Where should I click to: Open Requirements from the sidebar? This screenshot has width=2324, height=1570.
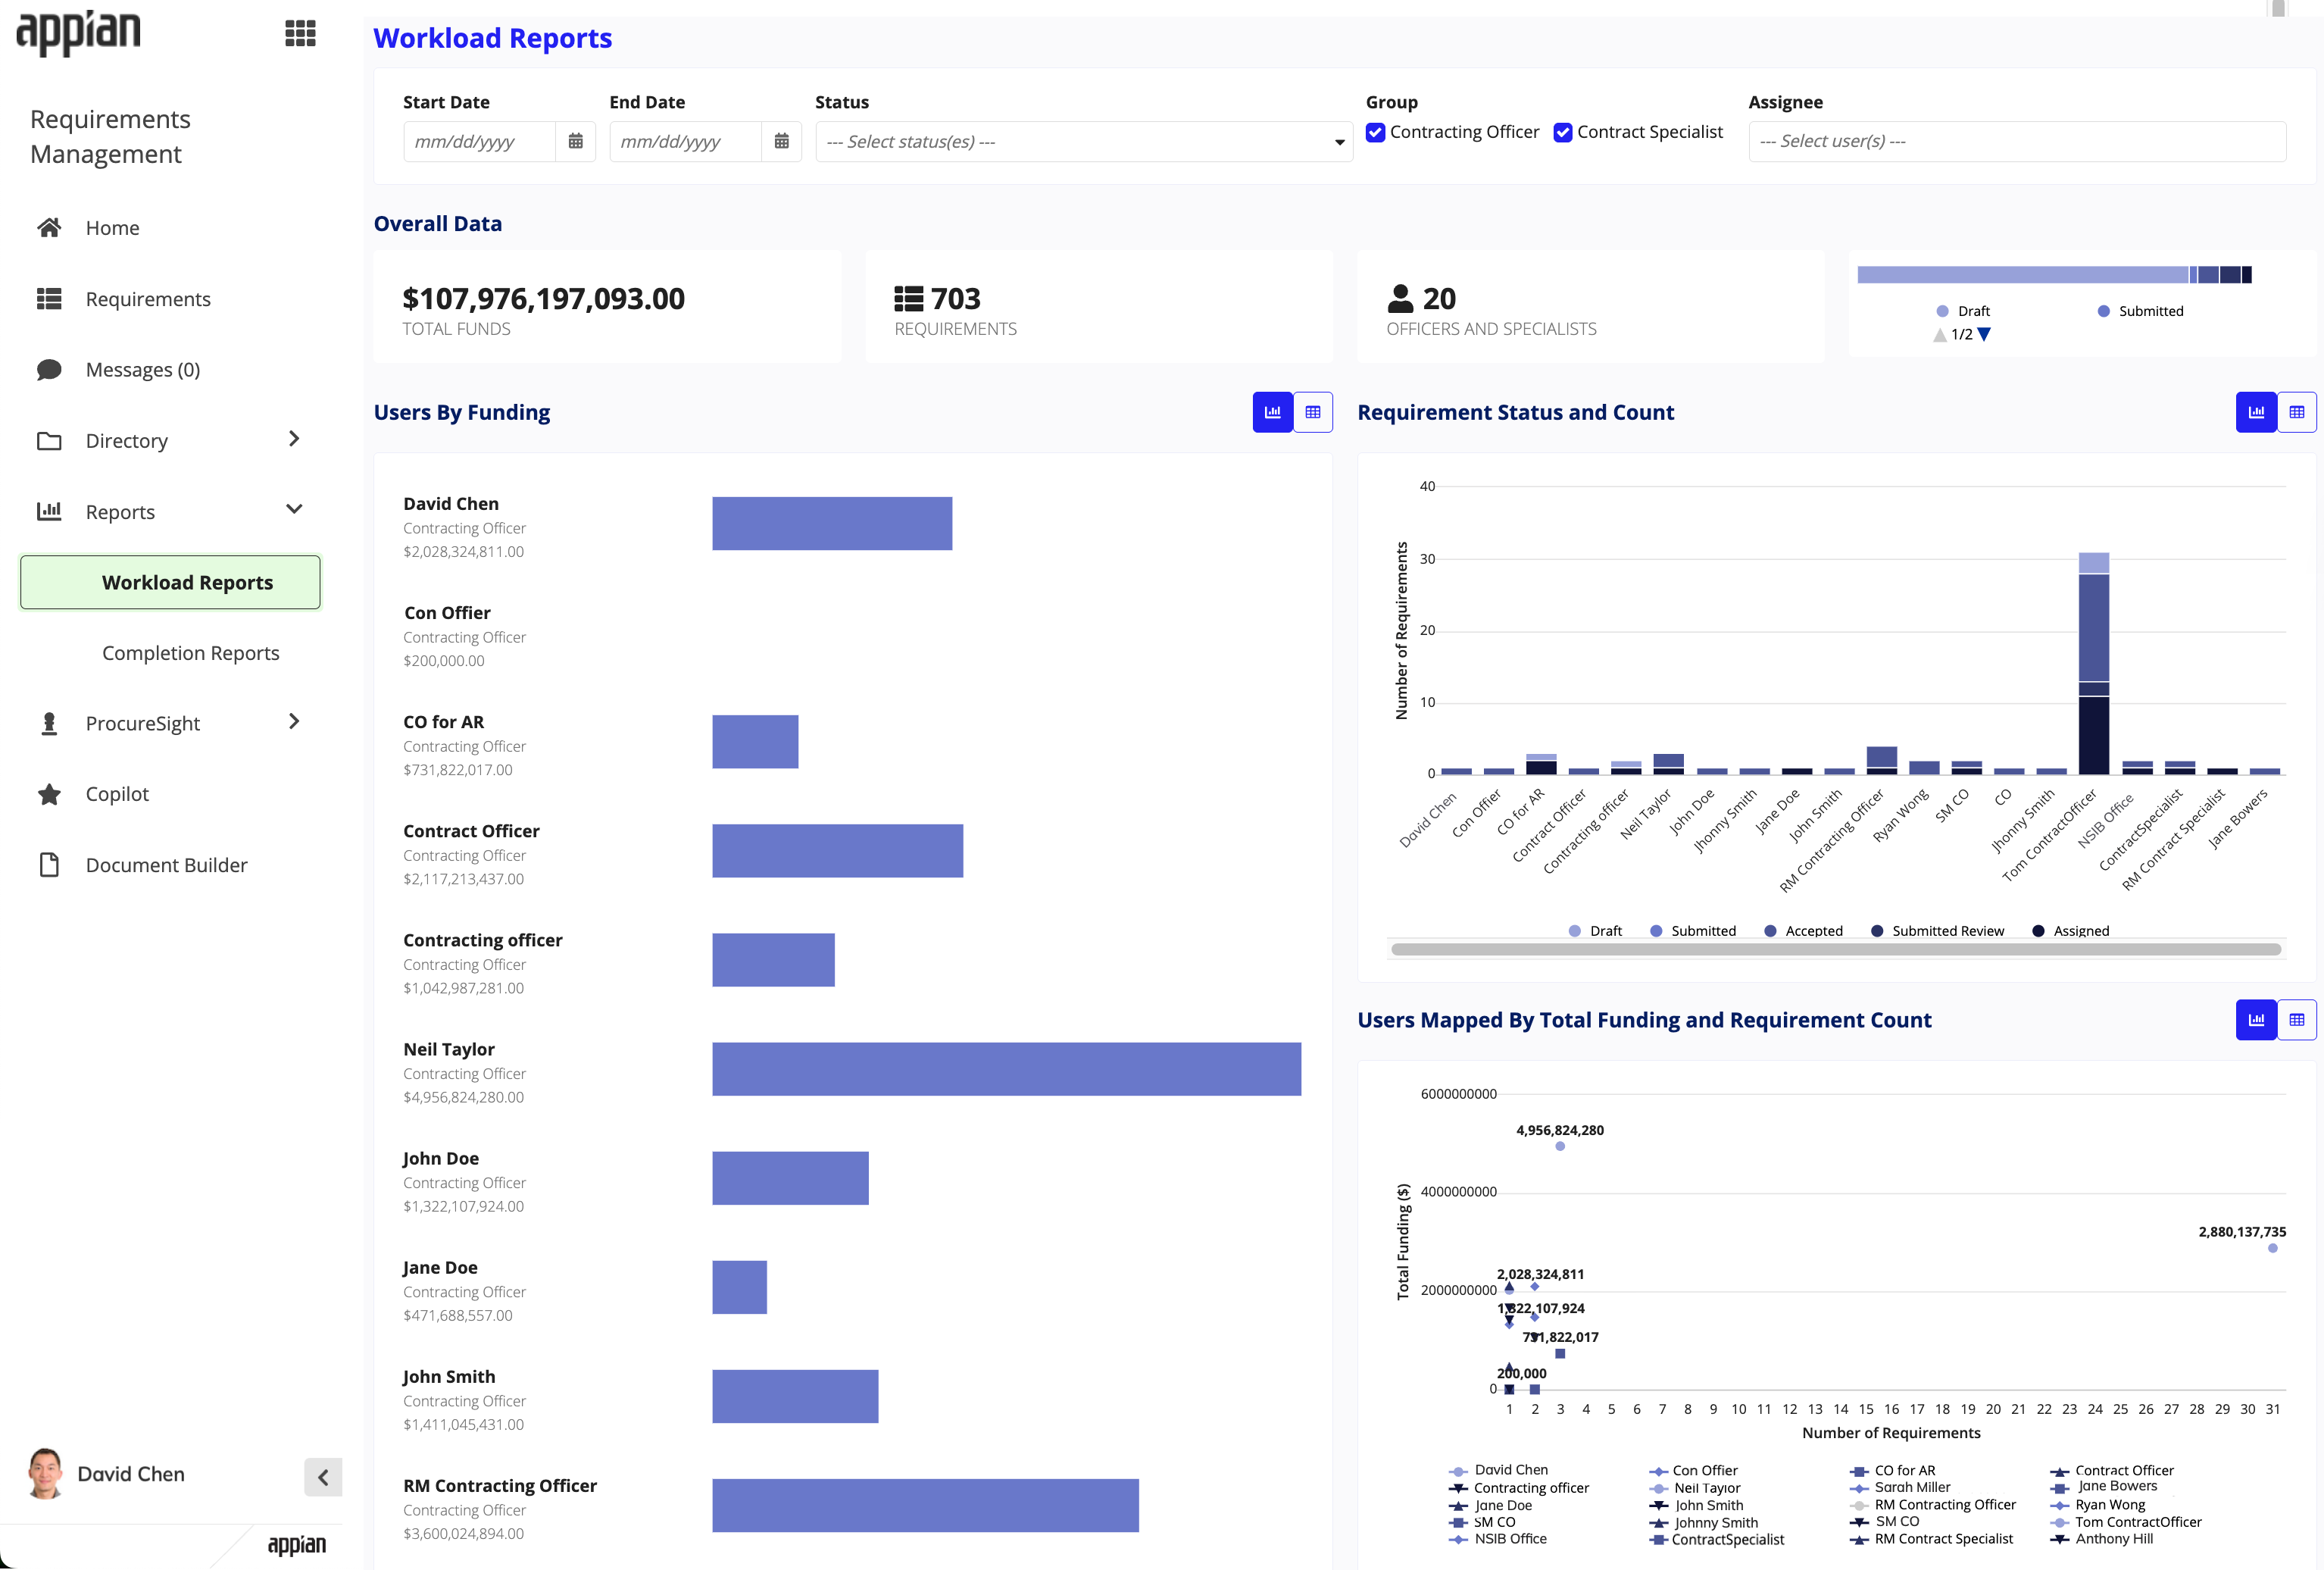148,299
